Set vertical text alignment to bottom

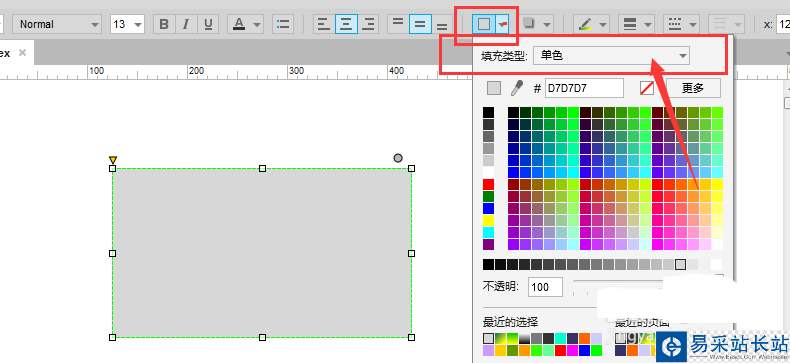tap(442, 24)
